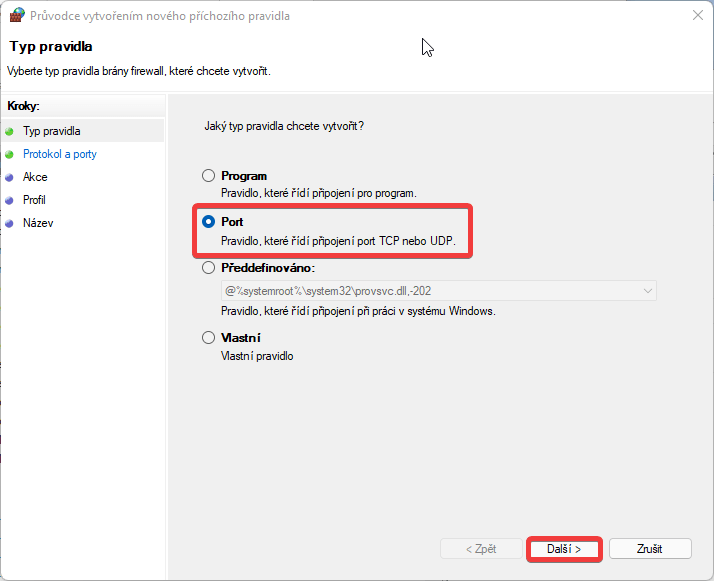Screen dimensions: 714x581
Task: Click the provsvc.dll predefined combo box
Action: click(x=439, y=291)
